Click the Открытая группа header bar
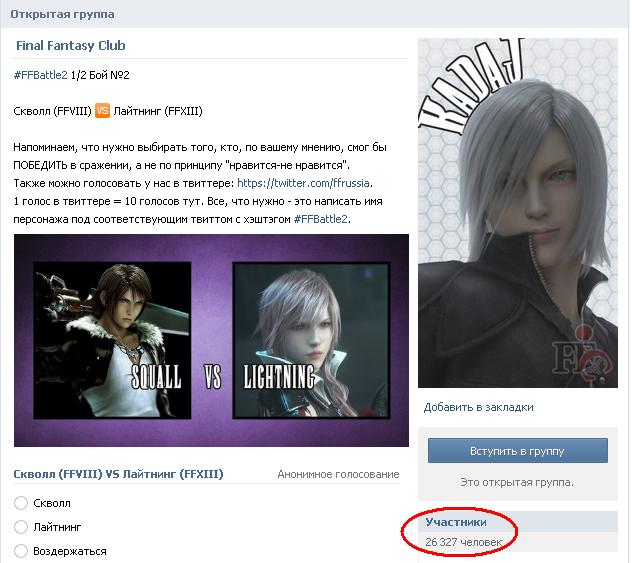The image size is (632, 563). 315,14
